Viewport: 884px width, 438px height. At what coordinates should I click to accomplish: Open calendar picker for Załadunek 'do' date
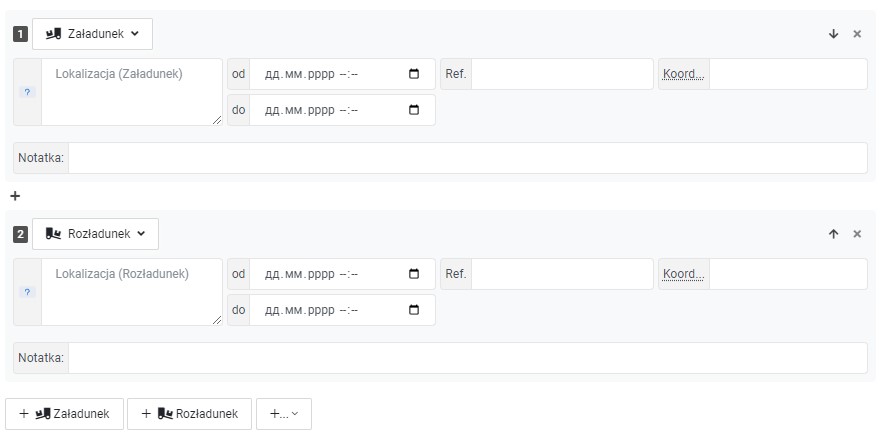click(x=414, y=110)
